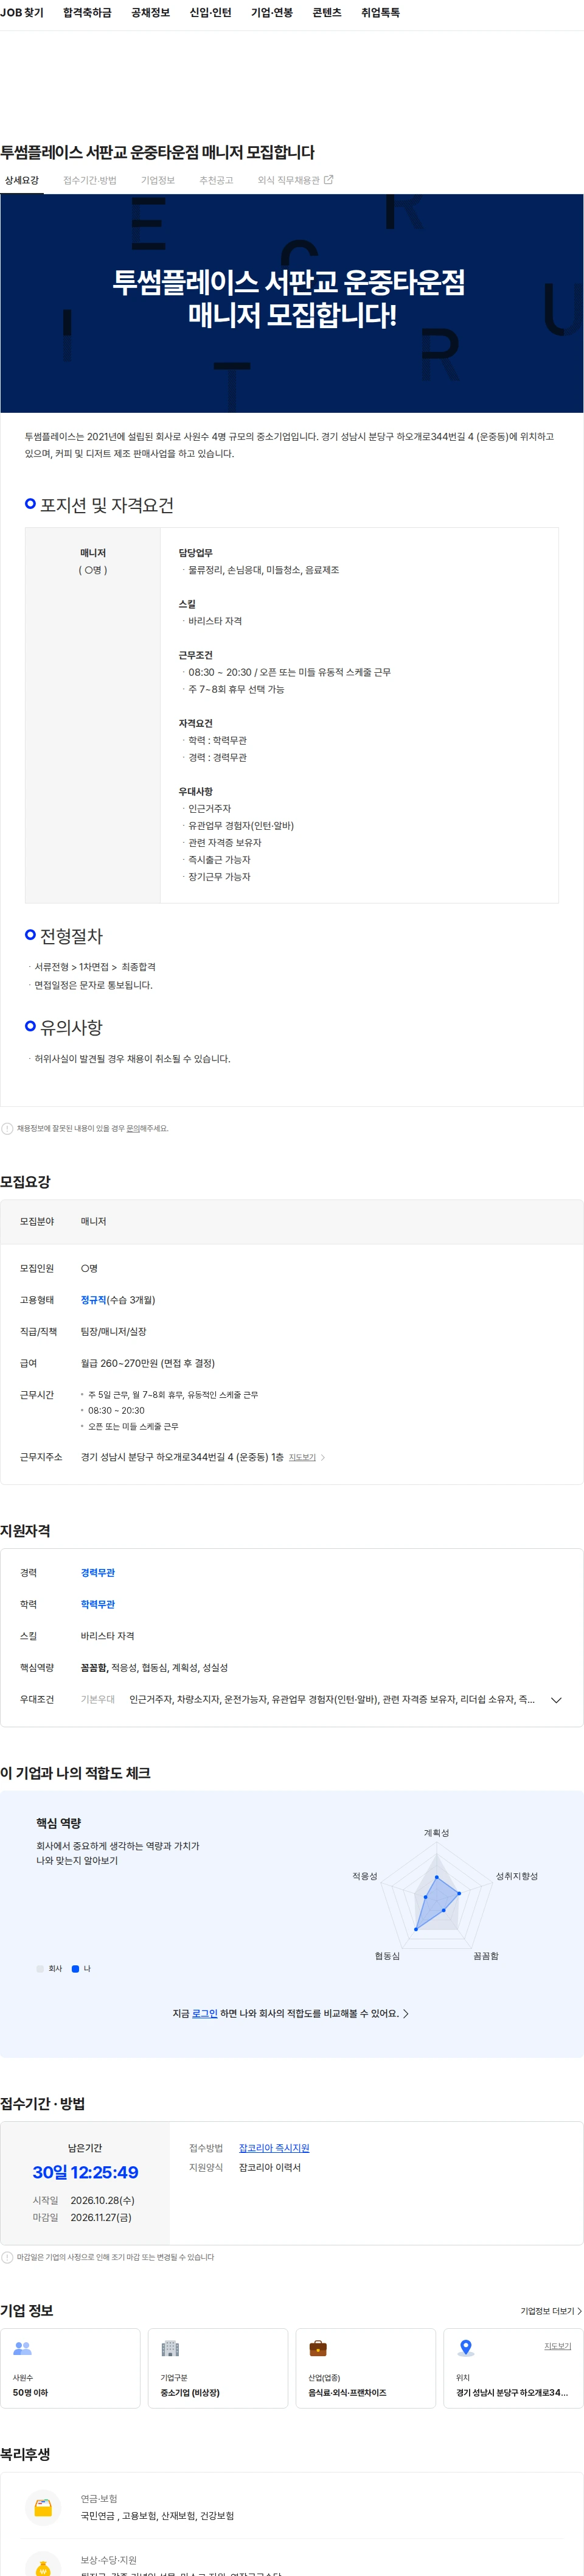
Task: Click the remaining time 30일 12:25:49
Action: [85, 2172]
